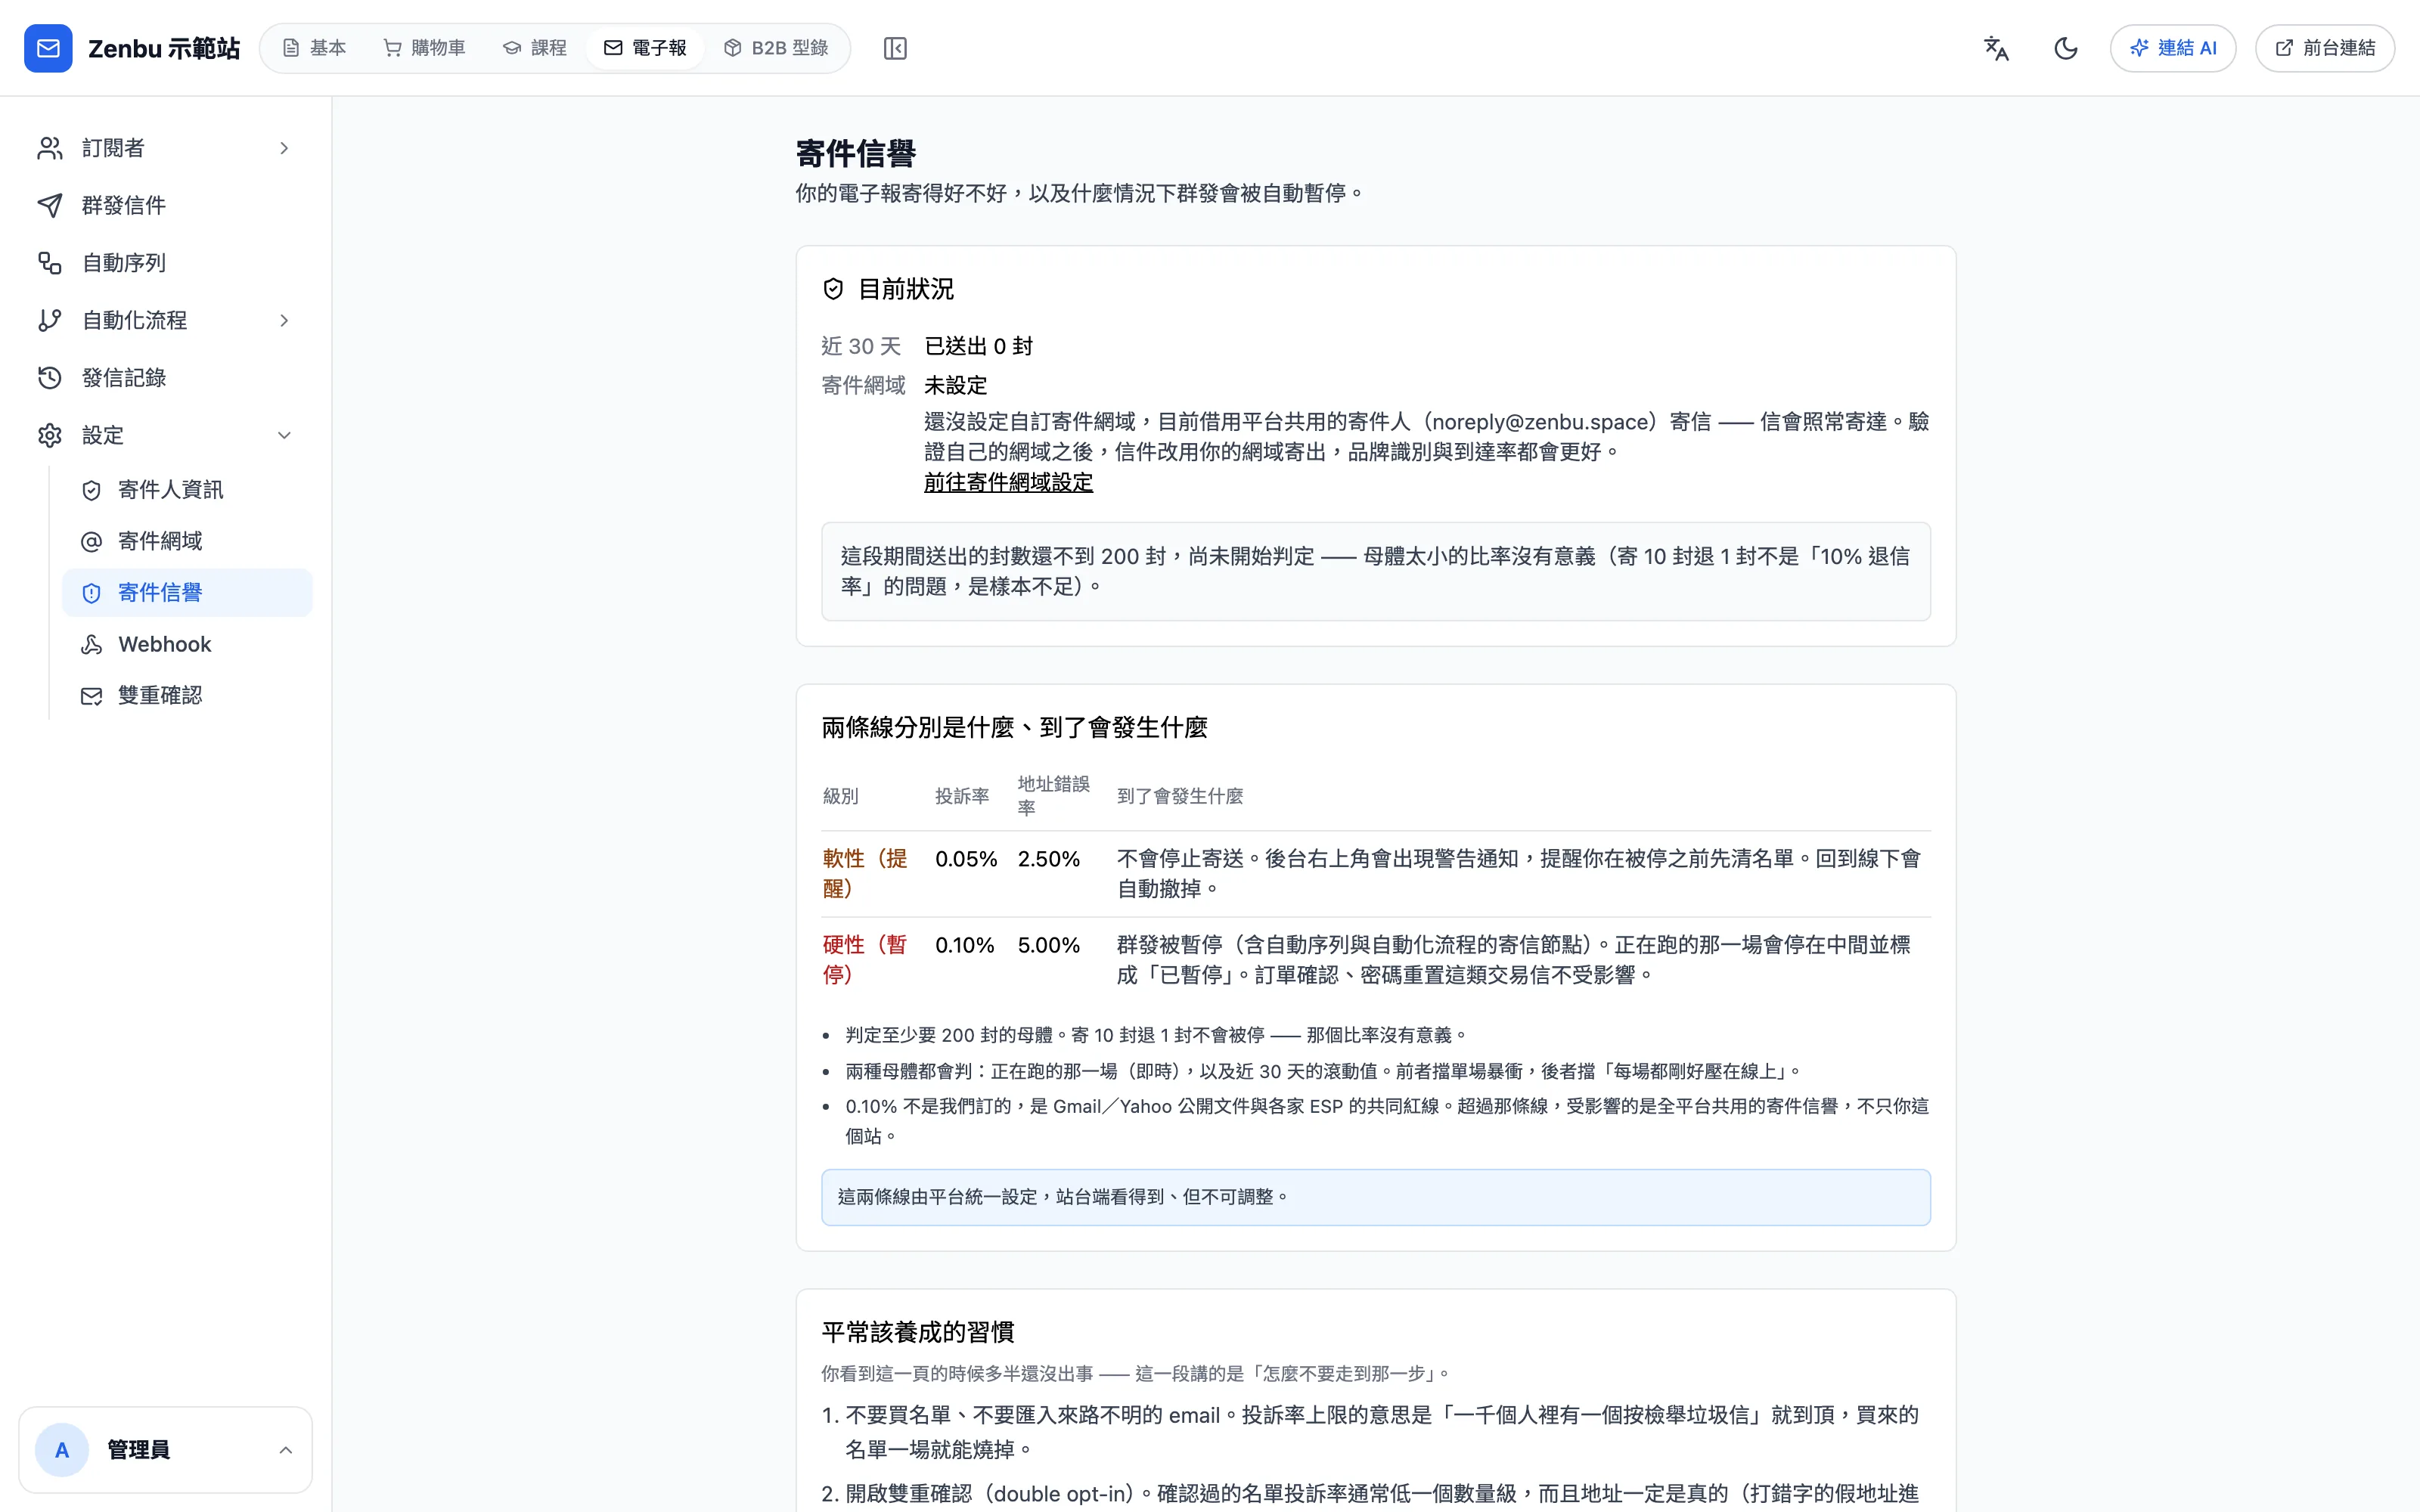Open 發信記錄 in the sidebar
Image resolution: width=2420 pixels, height=1512 pixels.
[166, 378]
